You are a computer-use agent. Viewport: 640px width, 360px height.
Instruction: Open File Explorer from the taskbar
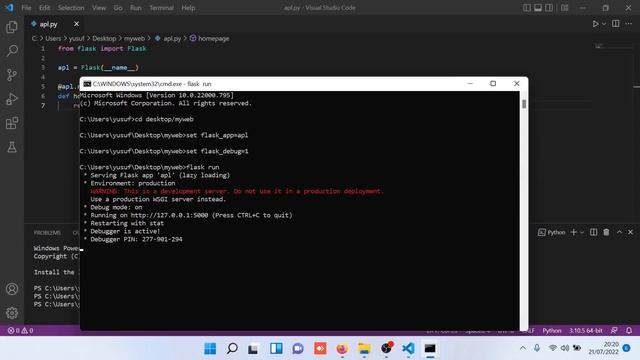click(x=364, y=349)
